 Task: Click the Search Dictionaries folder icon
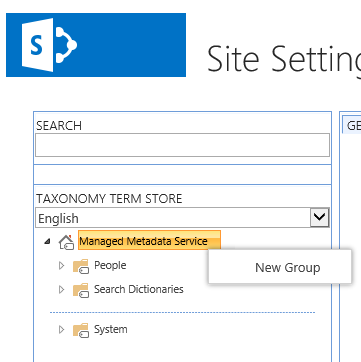(81, 290)
